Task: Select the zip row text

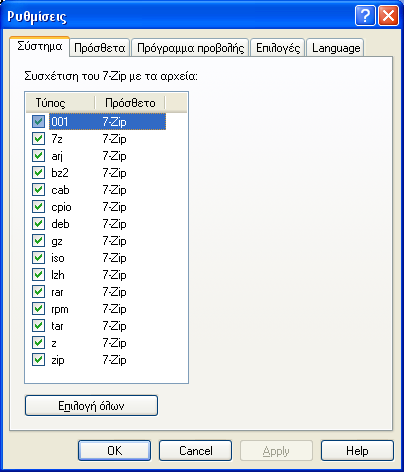Action: tap(58, 360)
